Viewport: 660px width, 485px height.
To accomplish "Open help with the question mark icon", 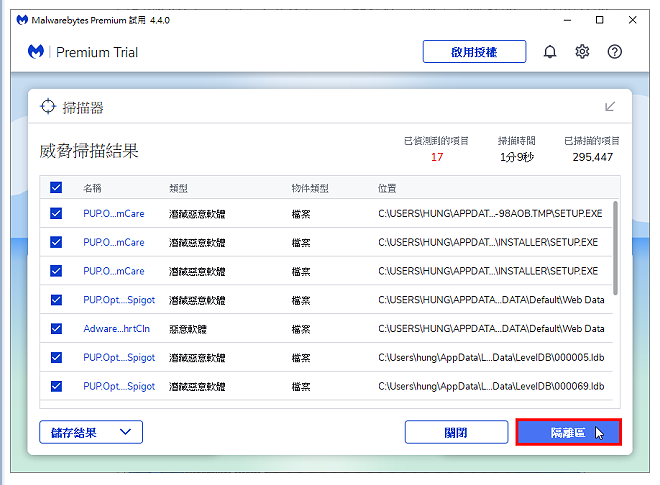I will click(615, 52).
